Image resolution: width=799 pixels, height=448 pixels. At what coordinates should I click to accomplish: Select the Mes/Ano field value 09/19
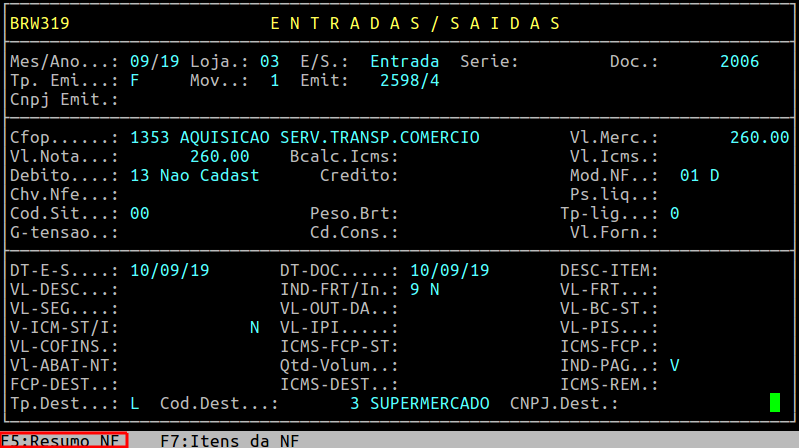point(155,61)
